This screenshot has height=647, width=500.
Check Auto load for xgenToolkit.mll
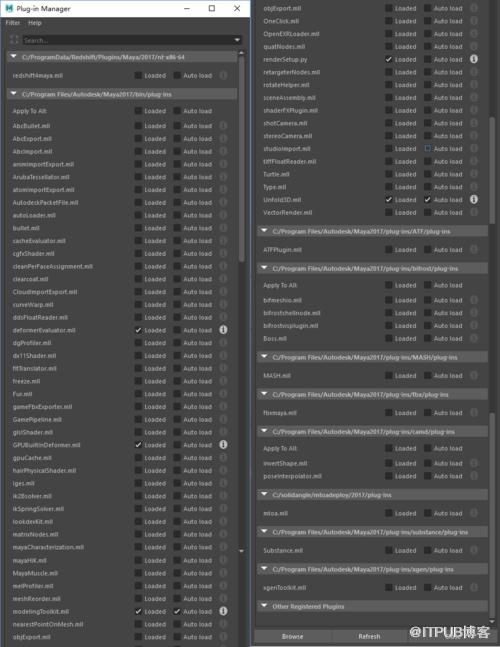click(428, 587)
